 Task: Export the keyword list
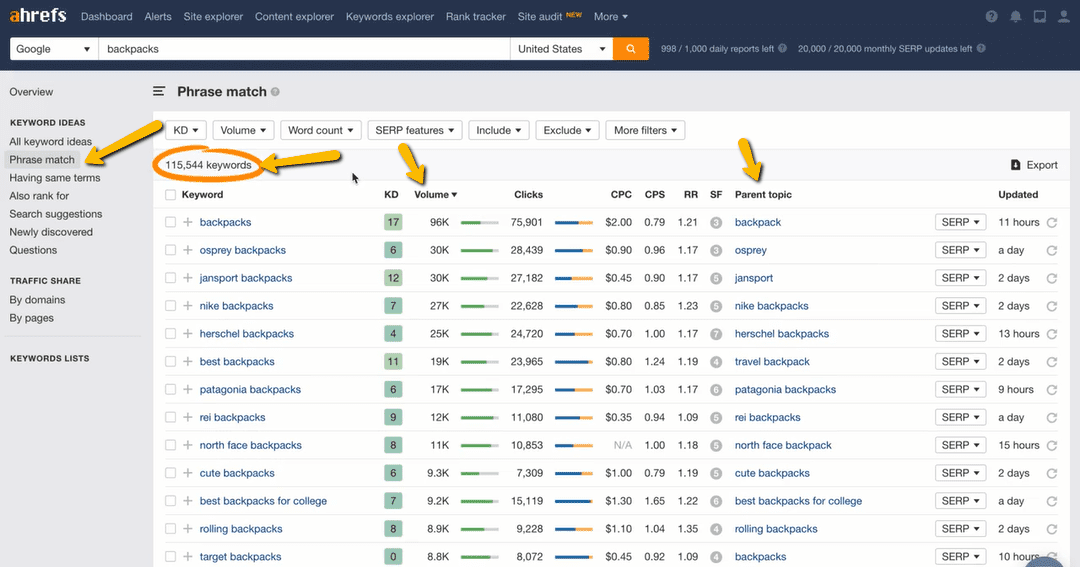1034,165
